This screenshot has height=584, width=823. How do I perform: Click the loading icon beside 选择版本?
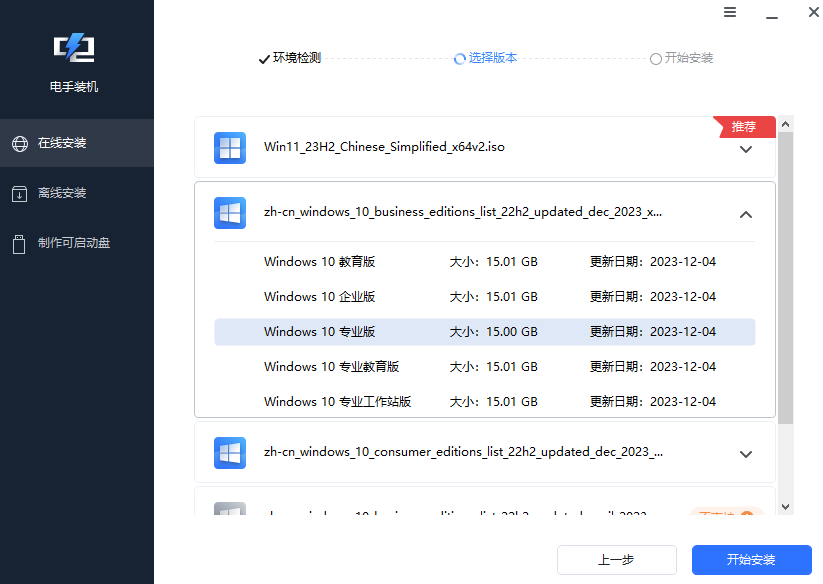coord(458,58)
